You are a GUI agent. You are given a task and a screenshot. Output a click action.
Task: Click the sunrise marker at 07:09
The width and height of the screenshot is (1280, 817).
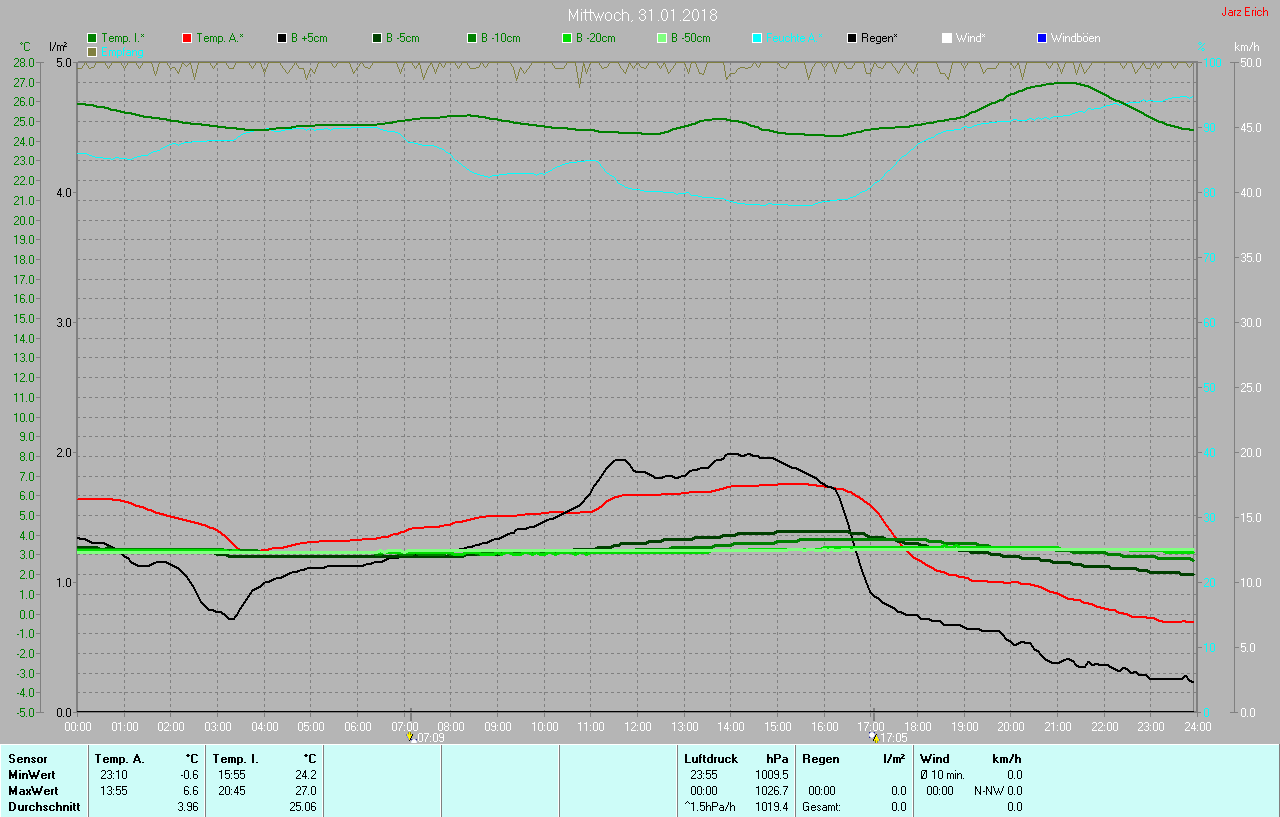coord(410,737)
